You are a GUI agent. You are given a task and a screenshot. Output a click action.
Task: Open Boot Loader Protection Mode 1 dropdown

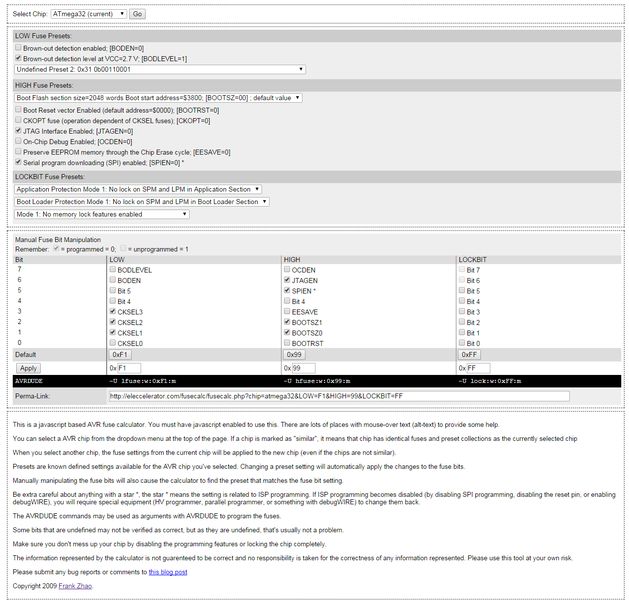pyautogui.click(x=142, y=202)
